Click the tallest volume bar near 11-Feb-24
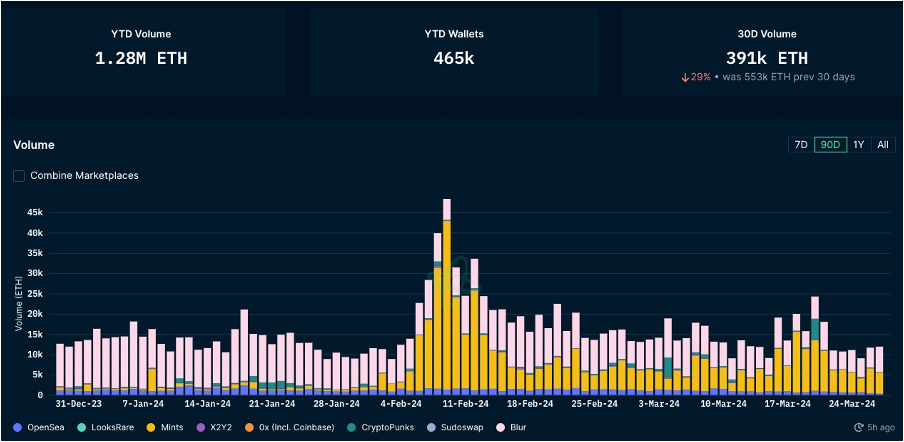Image resolution: width=904 pixels, height=442 pixels. click(447, 300)
